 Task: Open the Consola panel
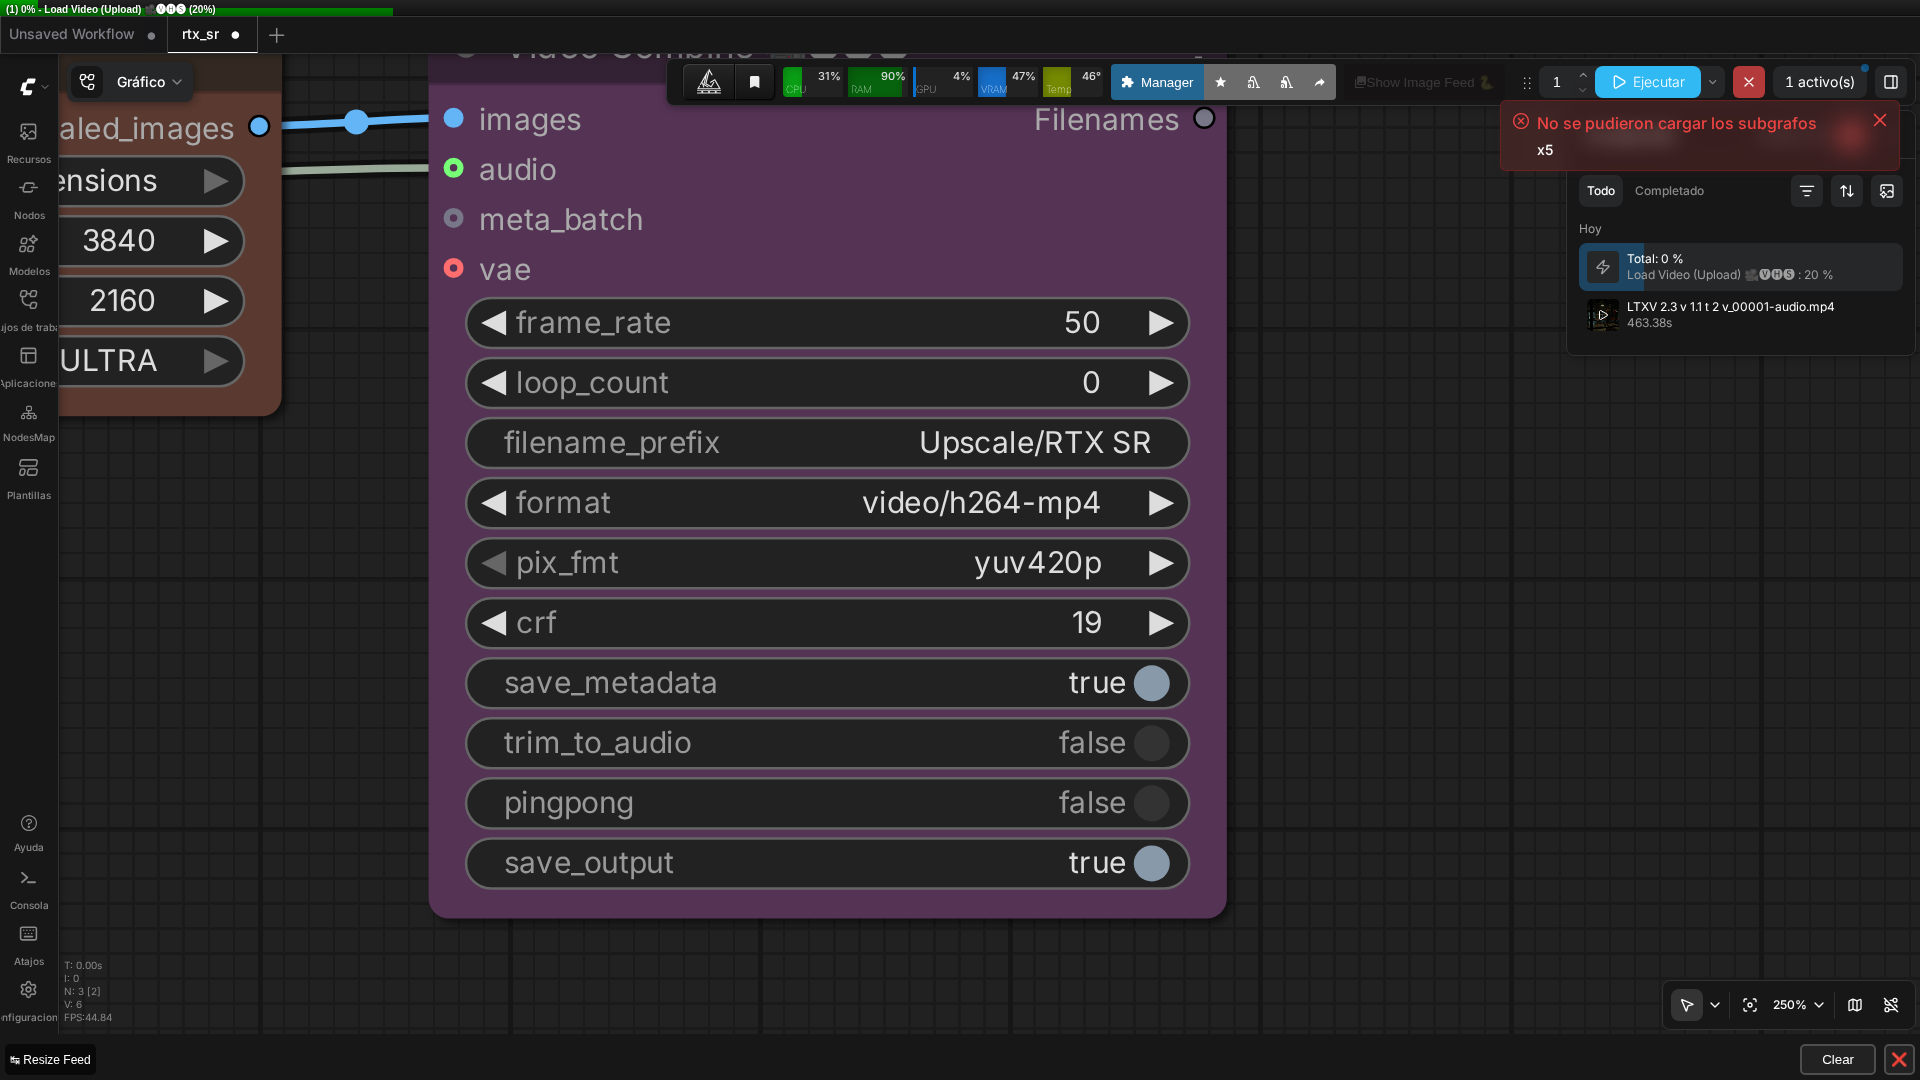pos(28,888)
